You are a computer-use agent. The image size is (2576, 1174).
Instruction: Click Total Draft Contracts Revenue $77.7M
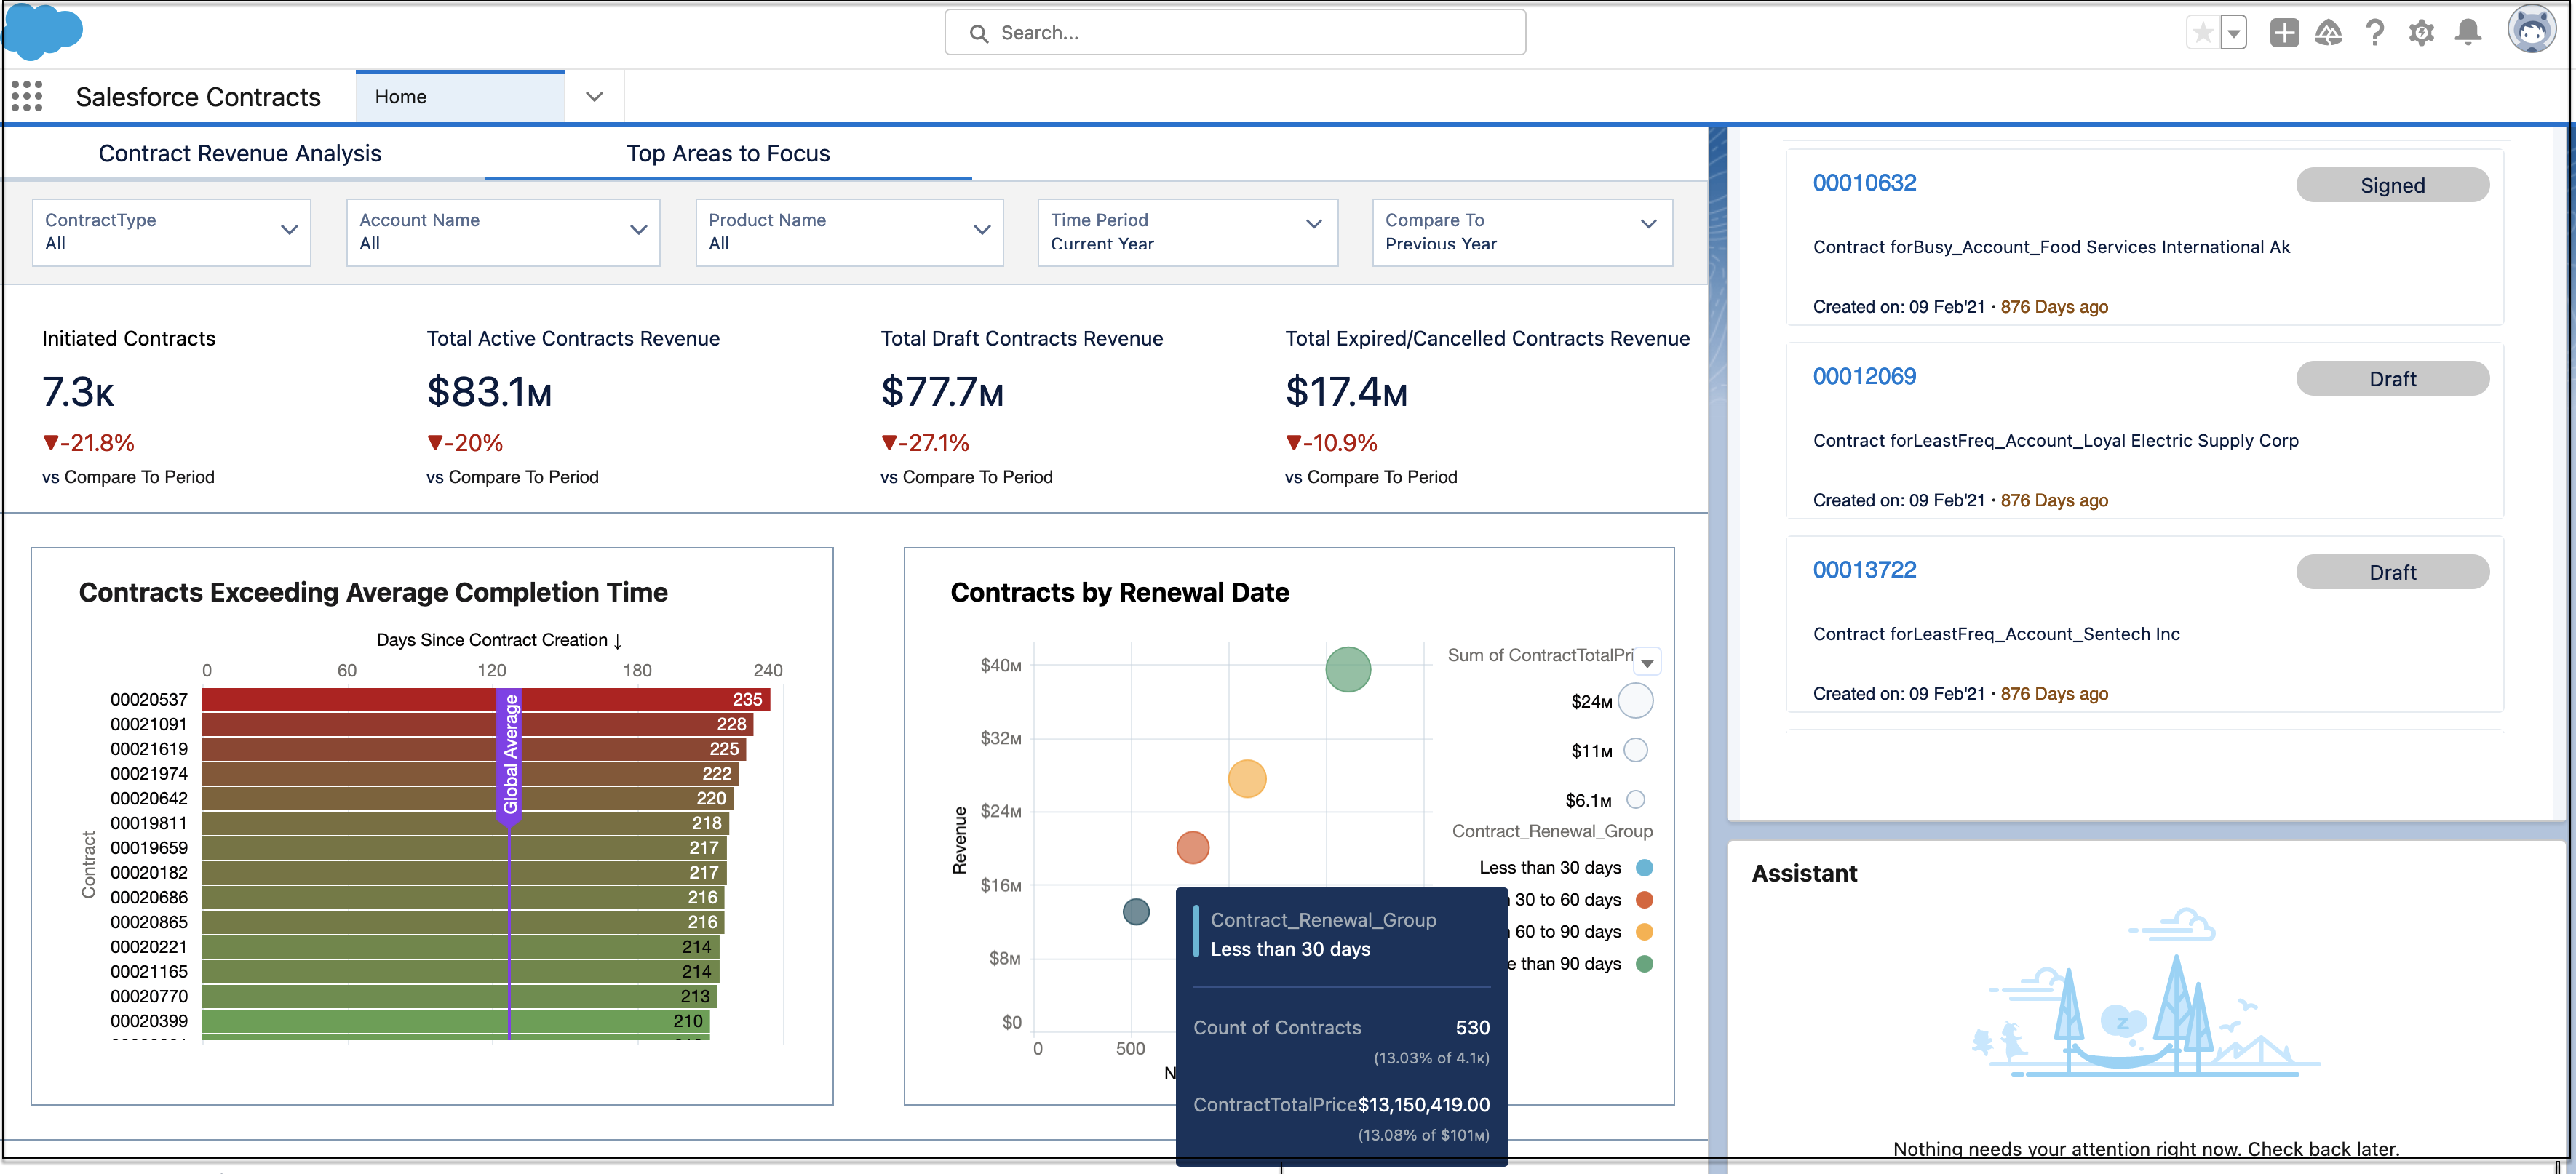[x=942, y=392]
